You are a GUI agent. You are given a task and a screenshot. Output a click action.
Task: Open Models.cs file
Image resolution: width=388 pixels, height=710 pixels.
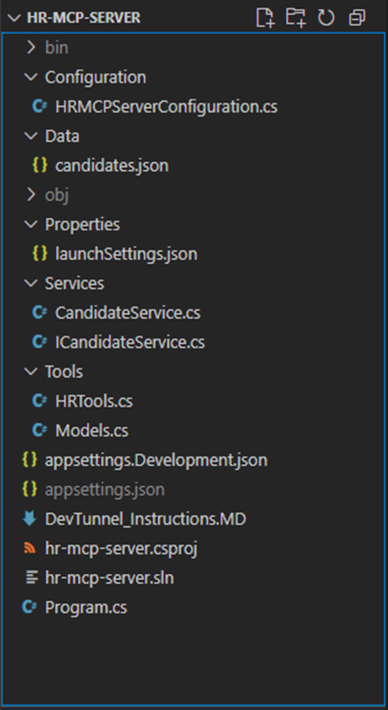click(91, 431)
